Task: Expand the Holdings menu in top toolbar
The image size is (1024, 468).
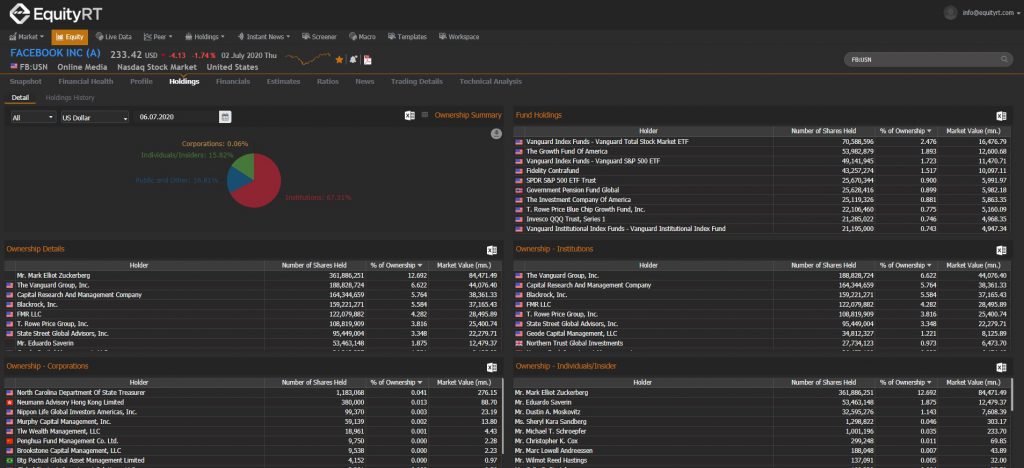Action: (205, 37)
